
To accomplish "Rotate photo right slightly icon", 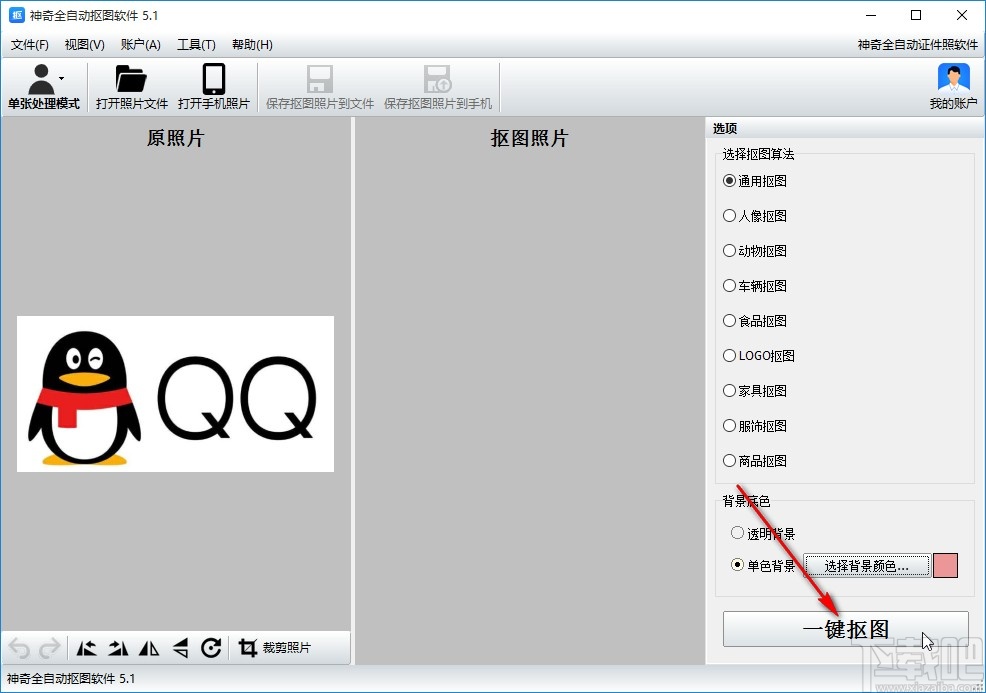I will pos(118,648).
